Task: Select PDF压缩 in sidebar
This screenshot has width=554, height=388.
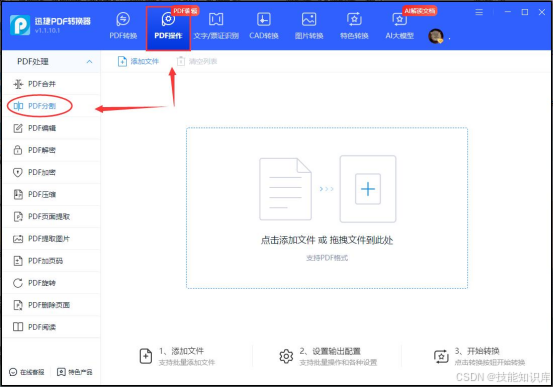Action: coord(51,194)
